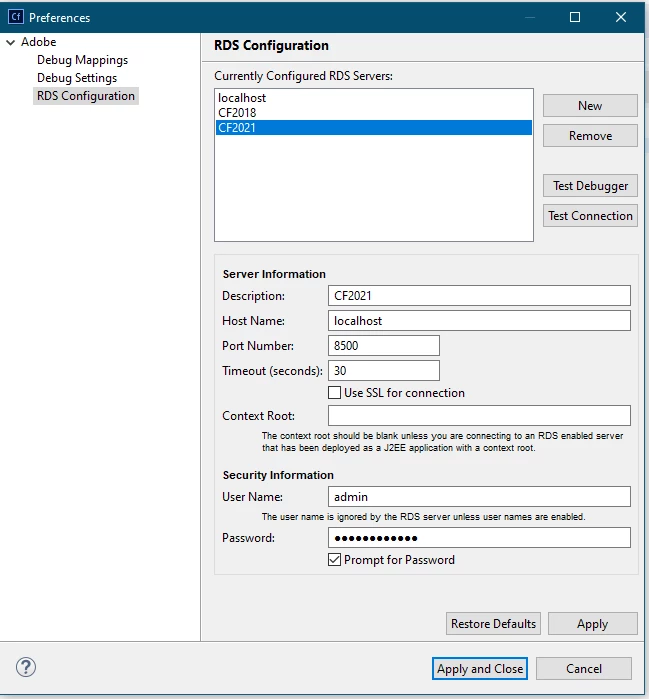This screenshot has height=699, width=649.
Task: Select RDS Configuration in the tree
Action: tap(86, 96)
